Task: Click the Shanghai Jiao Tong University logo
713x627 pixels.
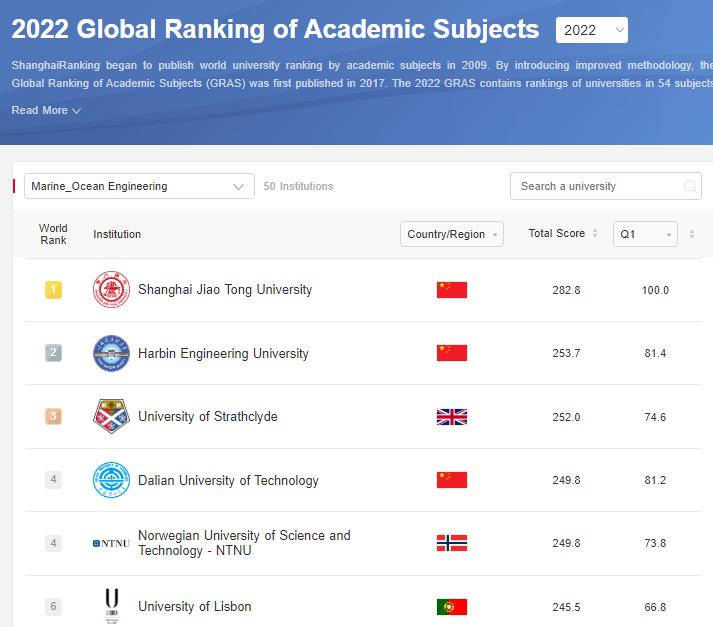Action: (x=111, y=290)
